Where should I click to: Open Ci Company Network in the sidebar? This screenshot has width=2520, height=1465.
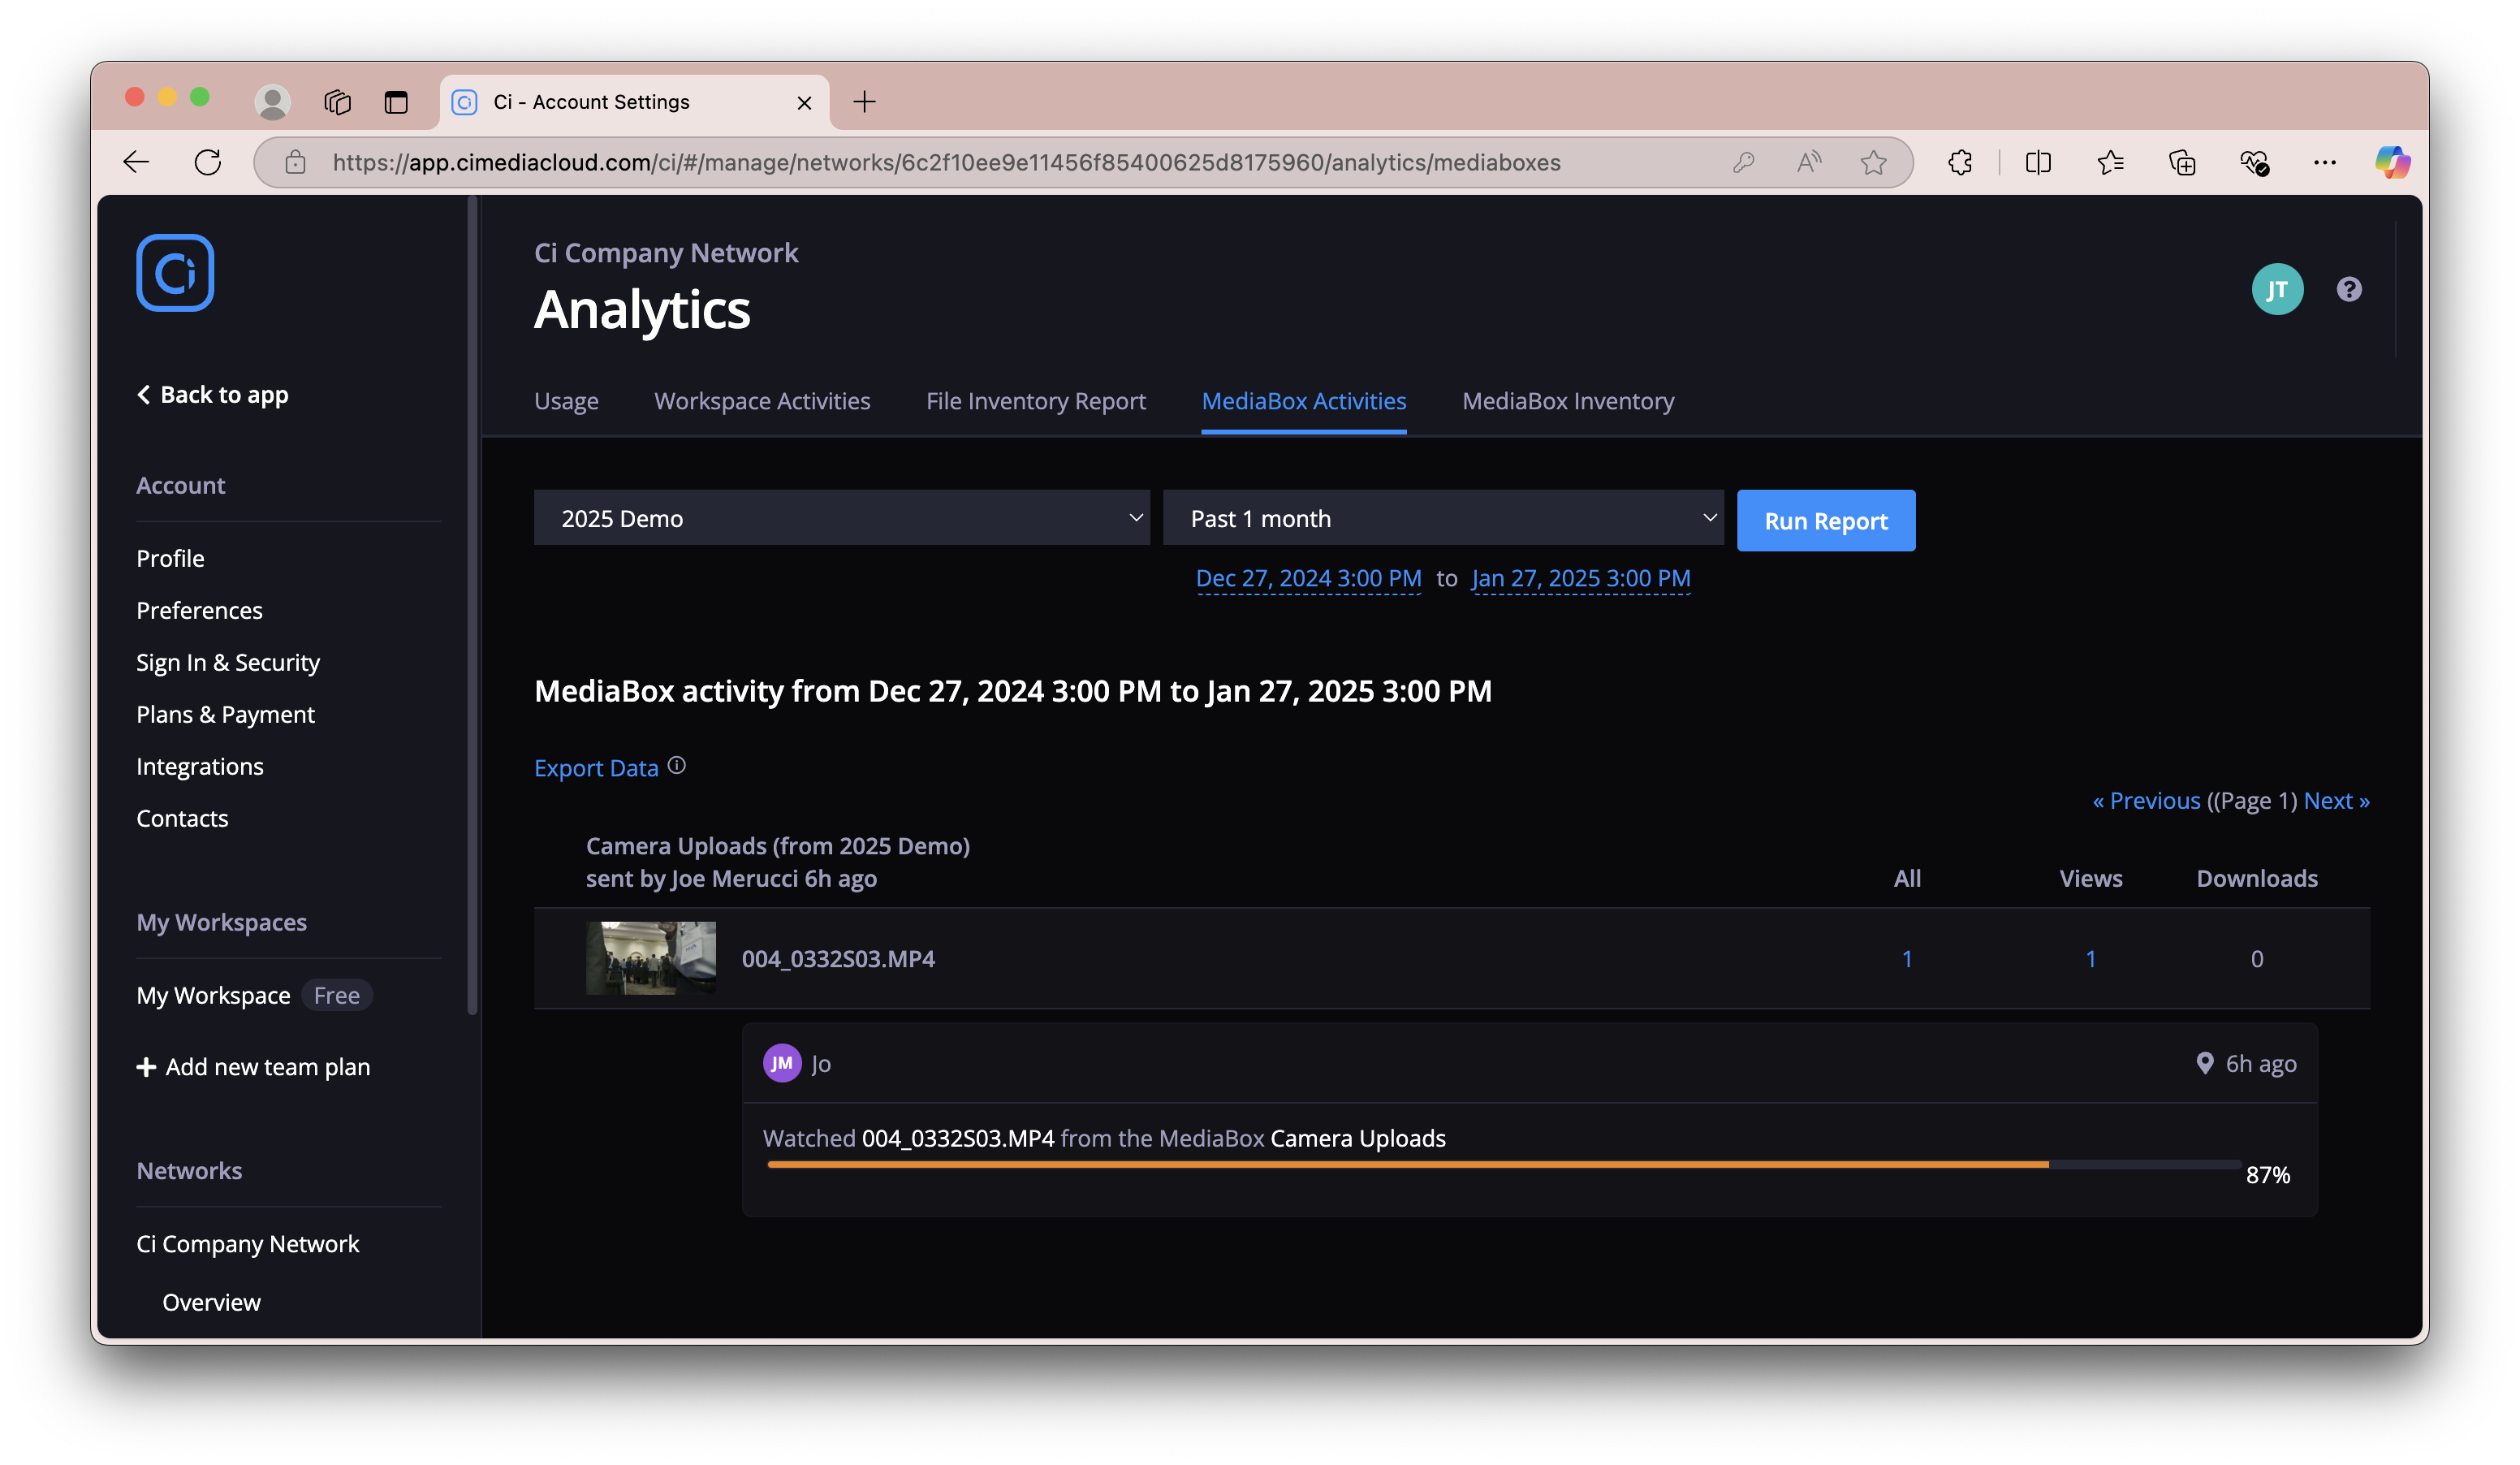point(247,1243)
